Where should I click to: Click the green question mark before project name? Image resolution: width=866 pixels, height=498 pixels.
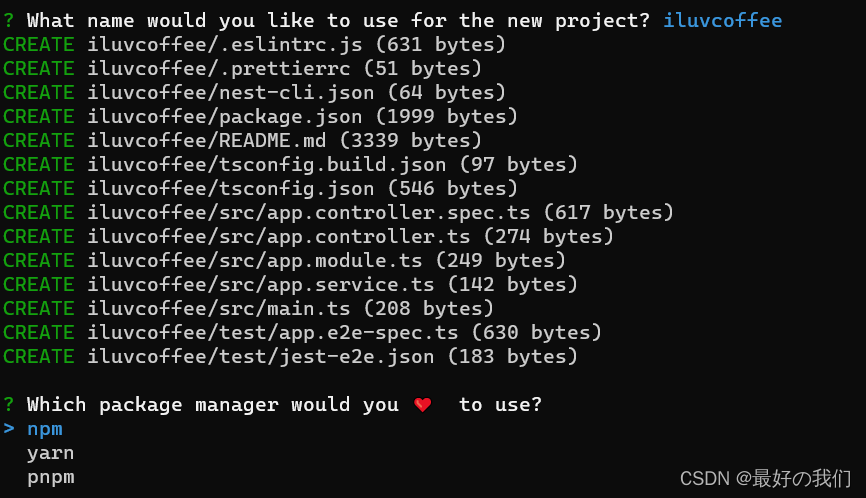(8, 20)
